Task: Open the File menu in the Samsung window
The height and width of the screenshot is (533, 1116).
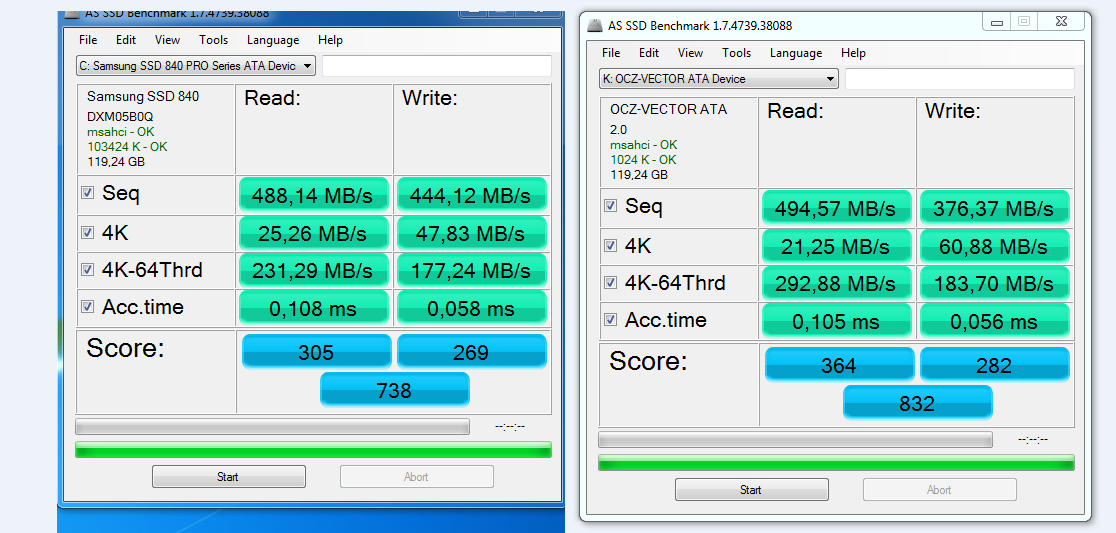Action: click(88, 40)
